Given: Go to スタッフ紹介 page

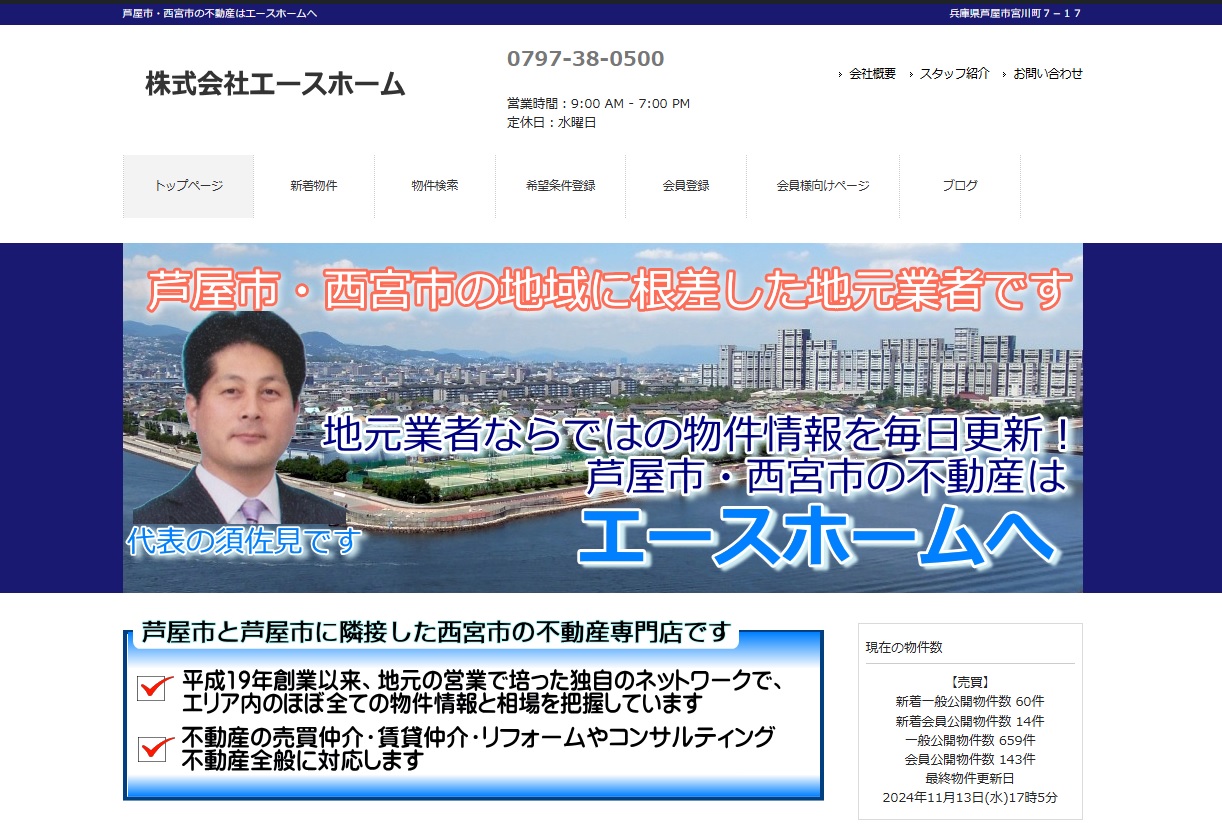Looking at the screenshot, I should [x=954, y=74].
